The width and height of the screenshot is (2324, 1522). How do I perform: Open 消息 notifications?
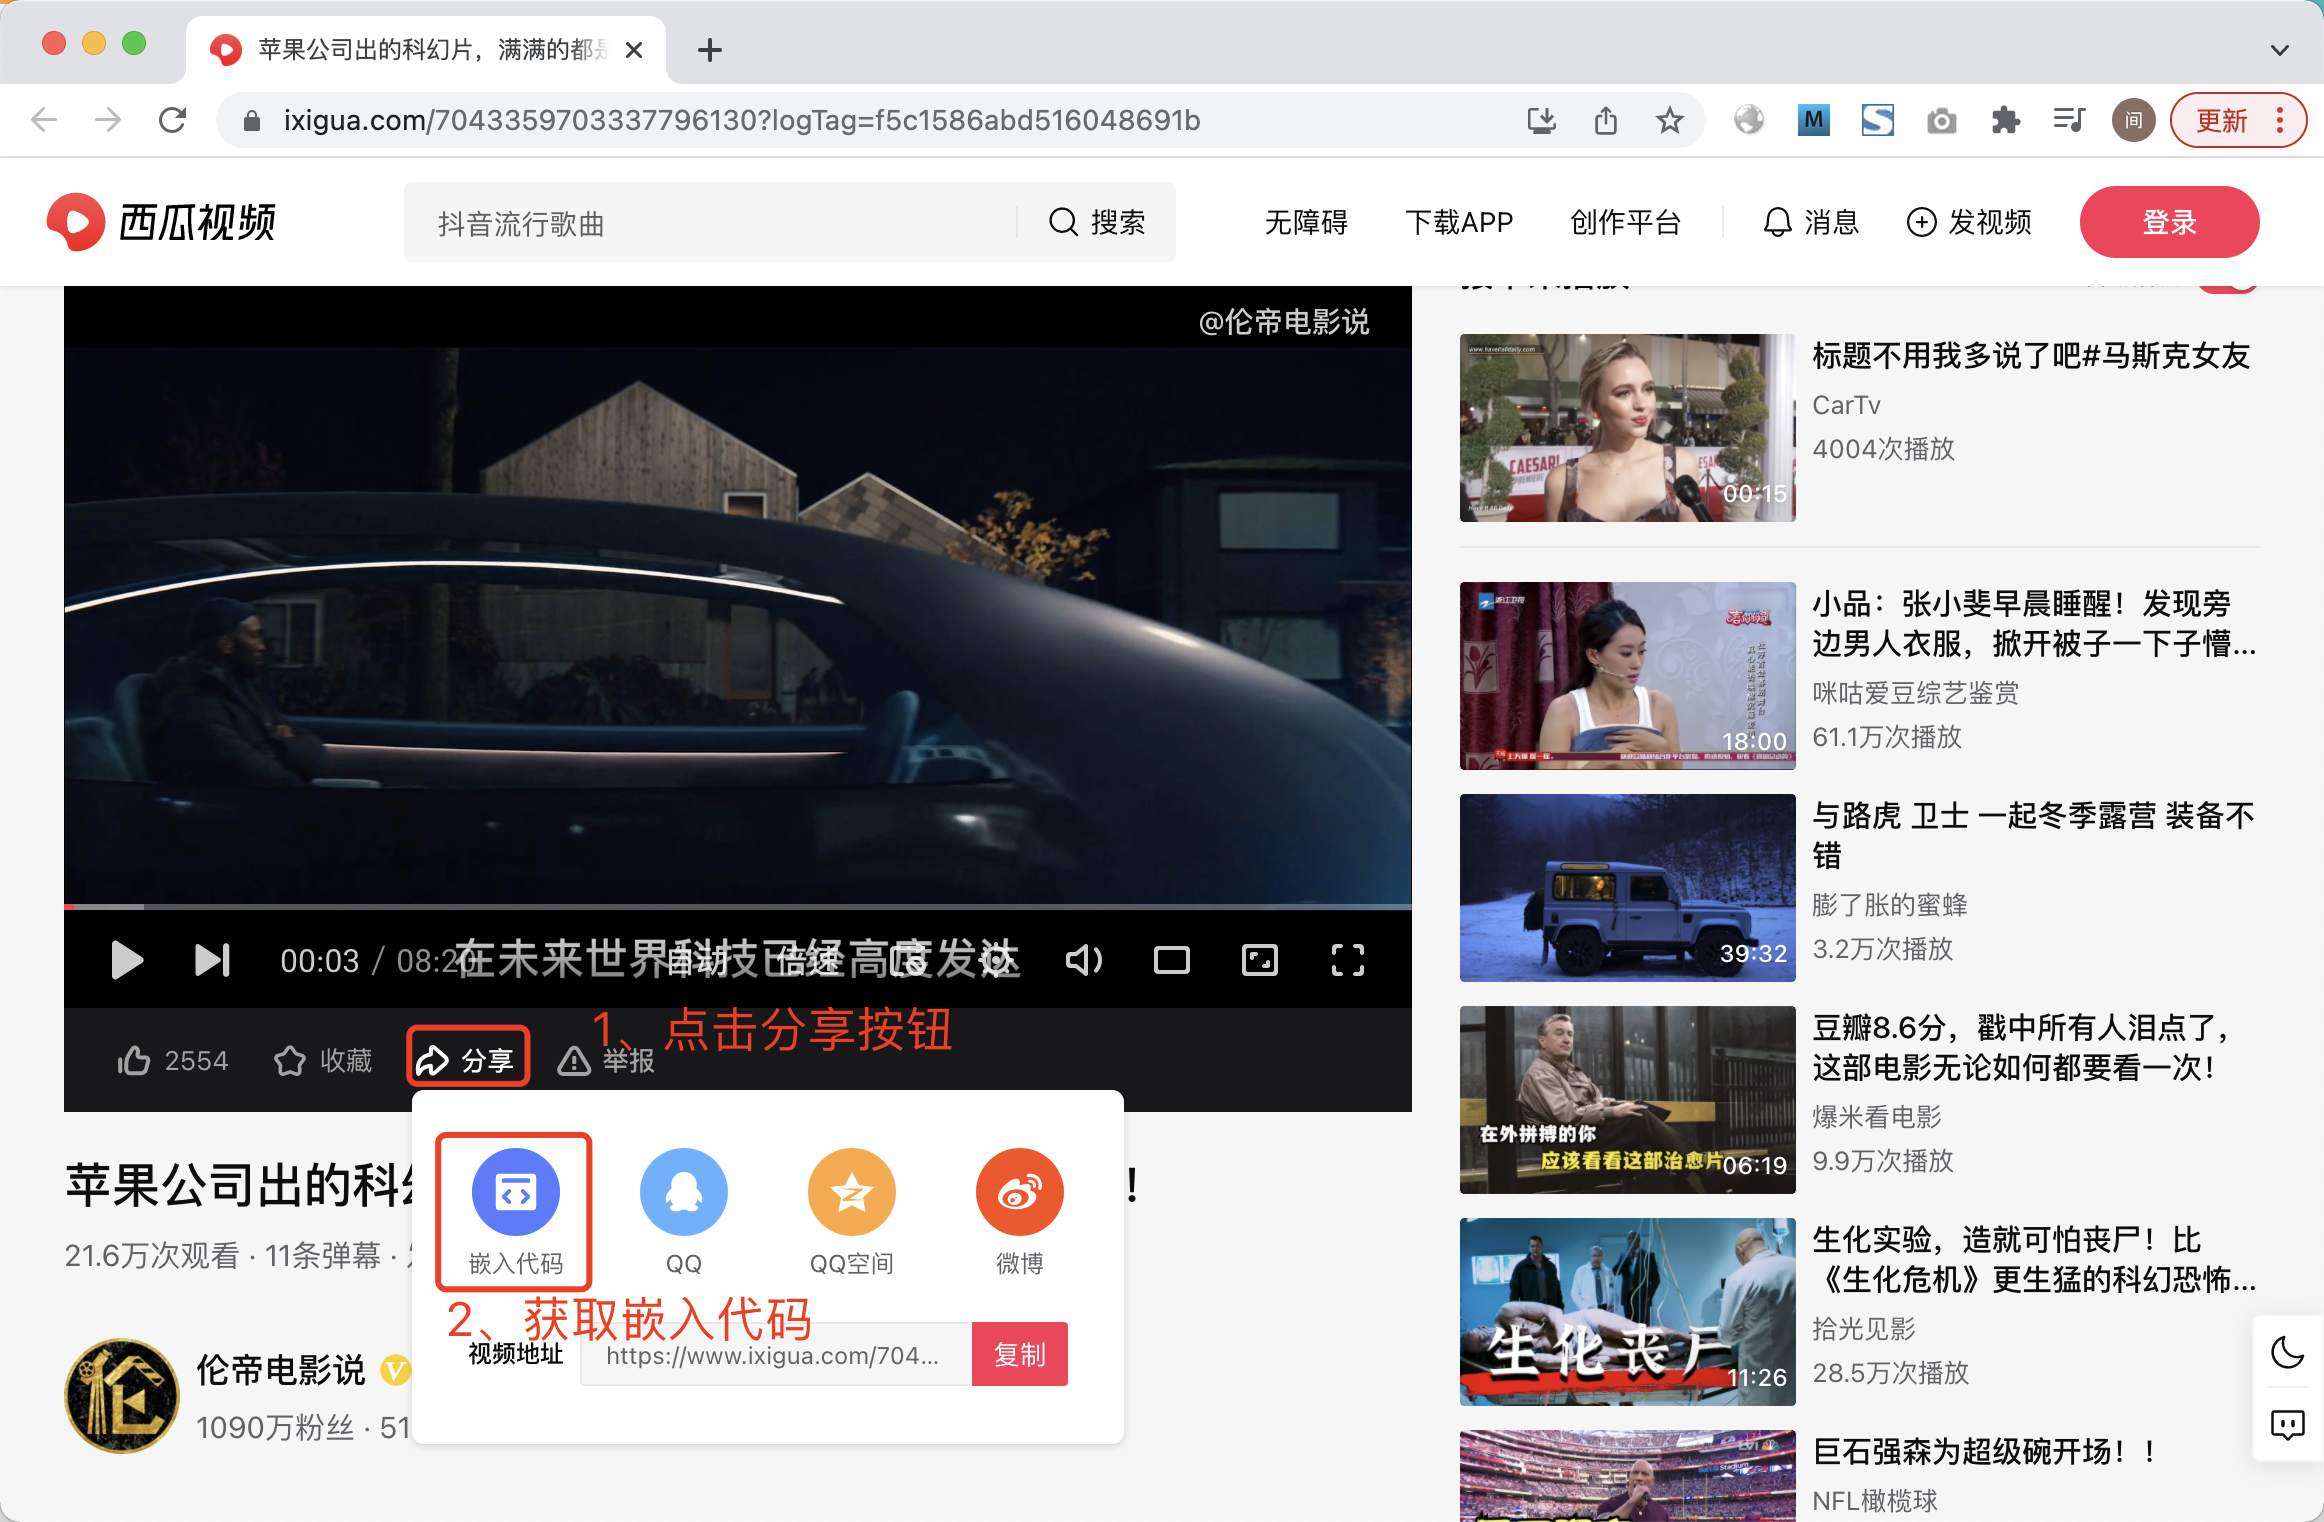click(1810, 222)
